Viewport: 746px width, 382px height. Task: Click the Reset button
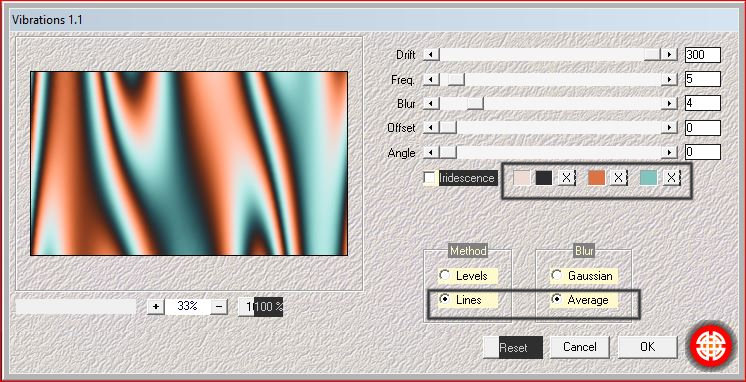click(513, 347)
